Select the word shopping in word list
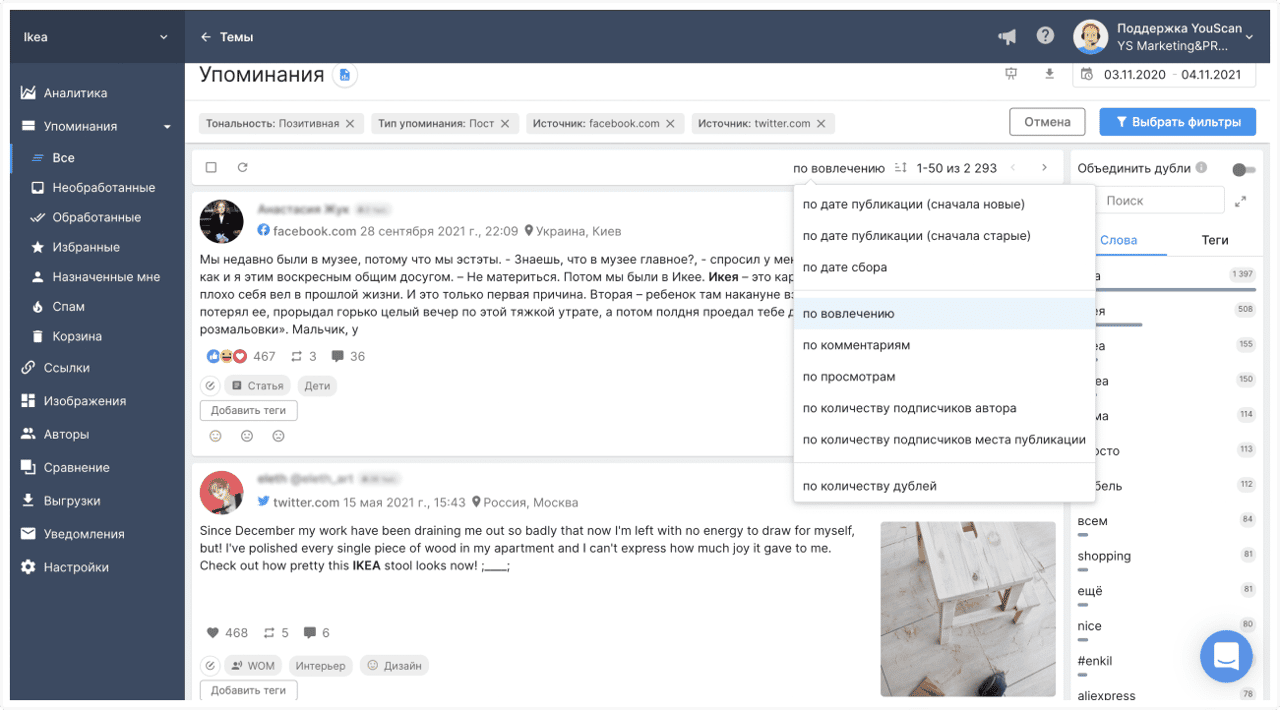The width and height of the screenshot is (1280, 710). [x=1104, y=556]
